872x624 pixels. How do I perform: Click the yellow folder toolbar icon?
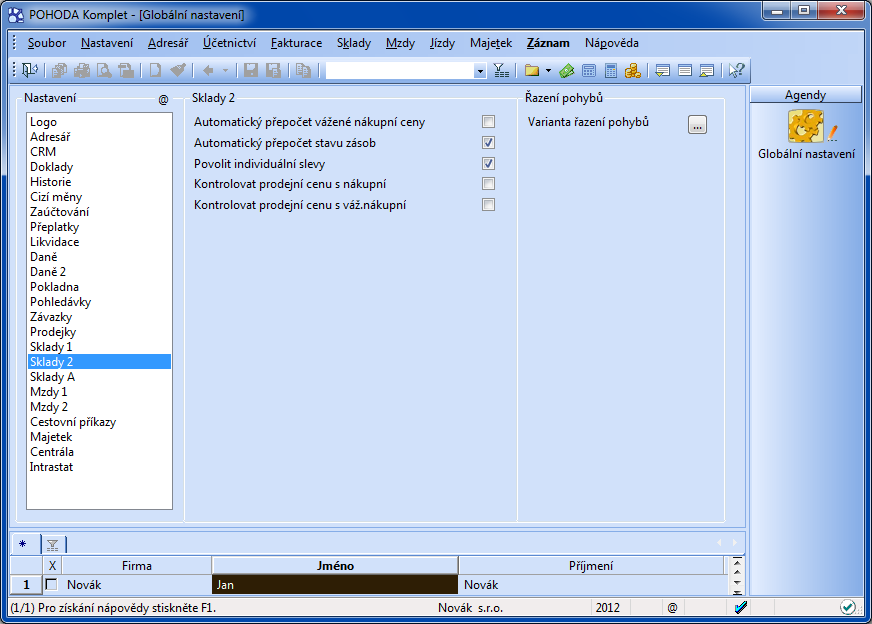532,70
